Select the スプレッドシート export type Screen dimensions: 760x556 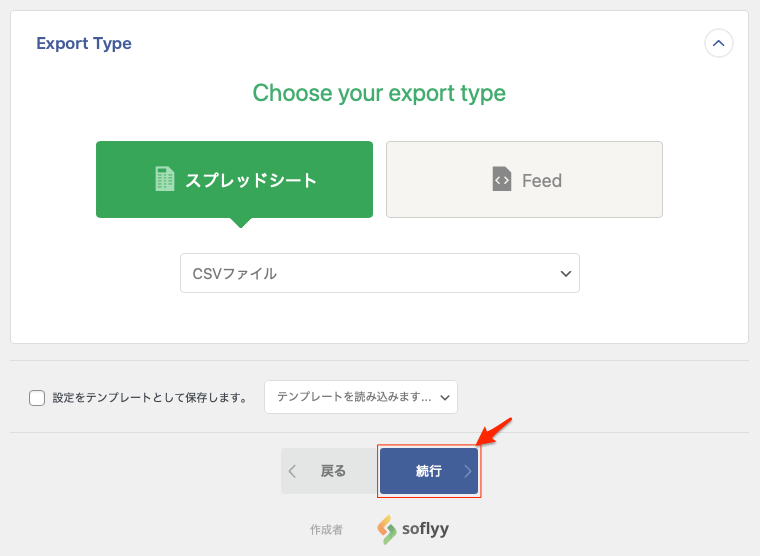coord(234,180)
